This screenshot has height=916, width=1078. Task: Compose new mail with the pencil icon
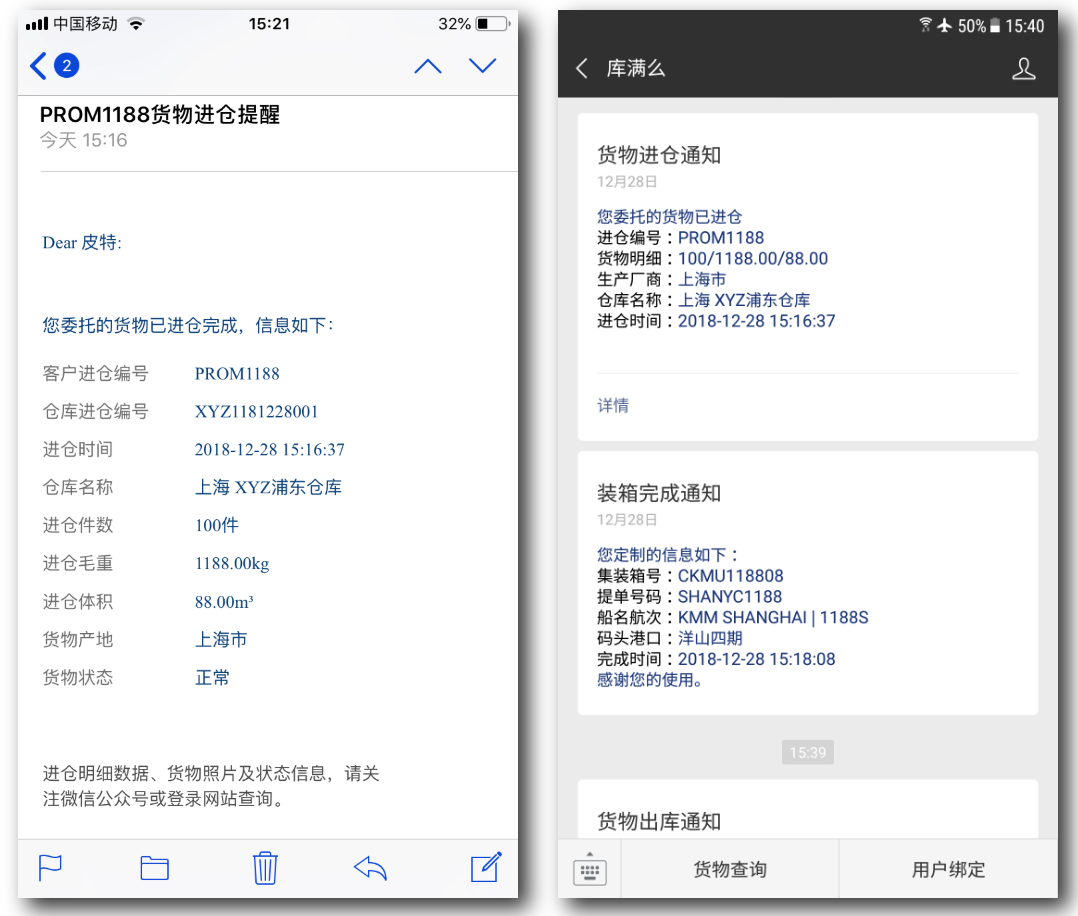486,867
